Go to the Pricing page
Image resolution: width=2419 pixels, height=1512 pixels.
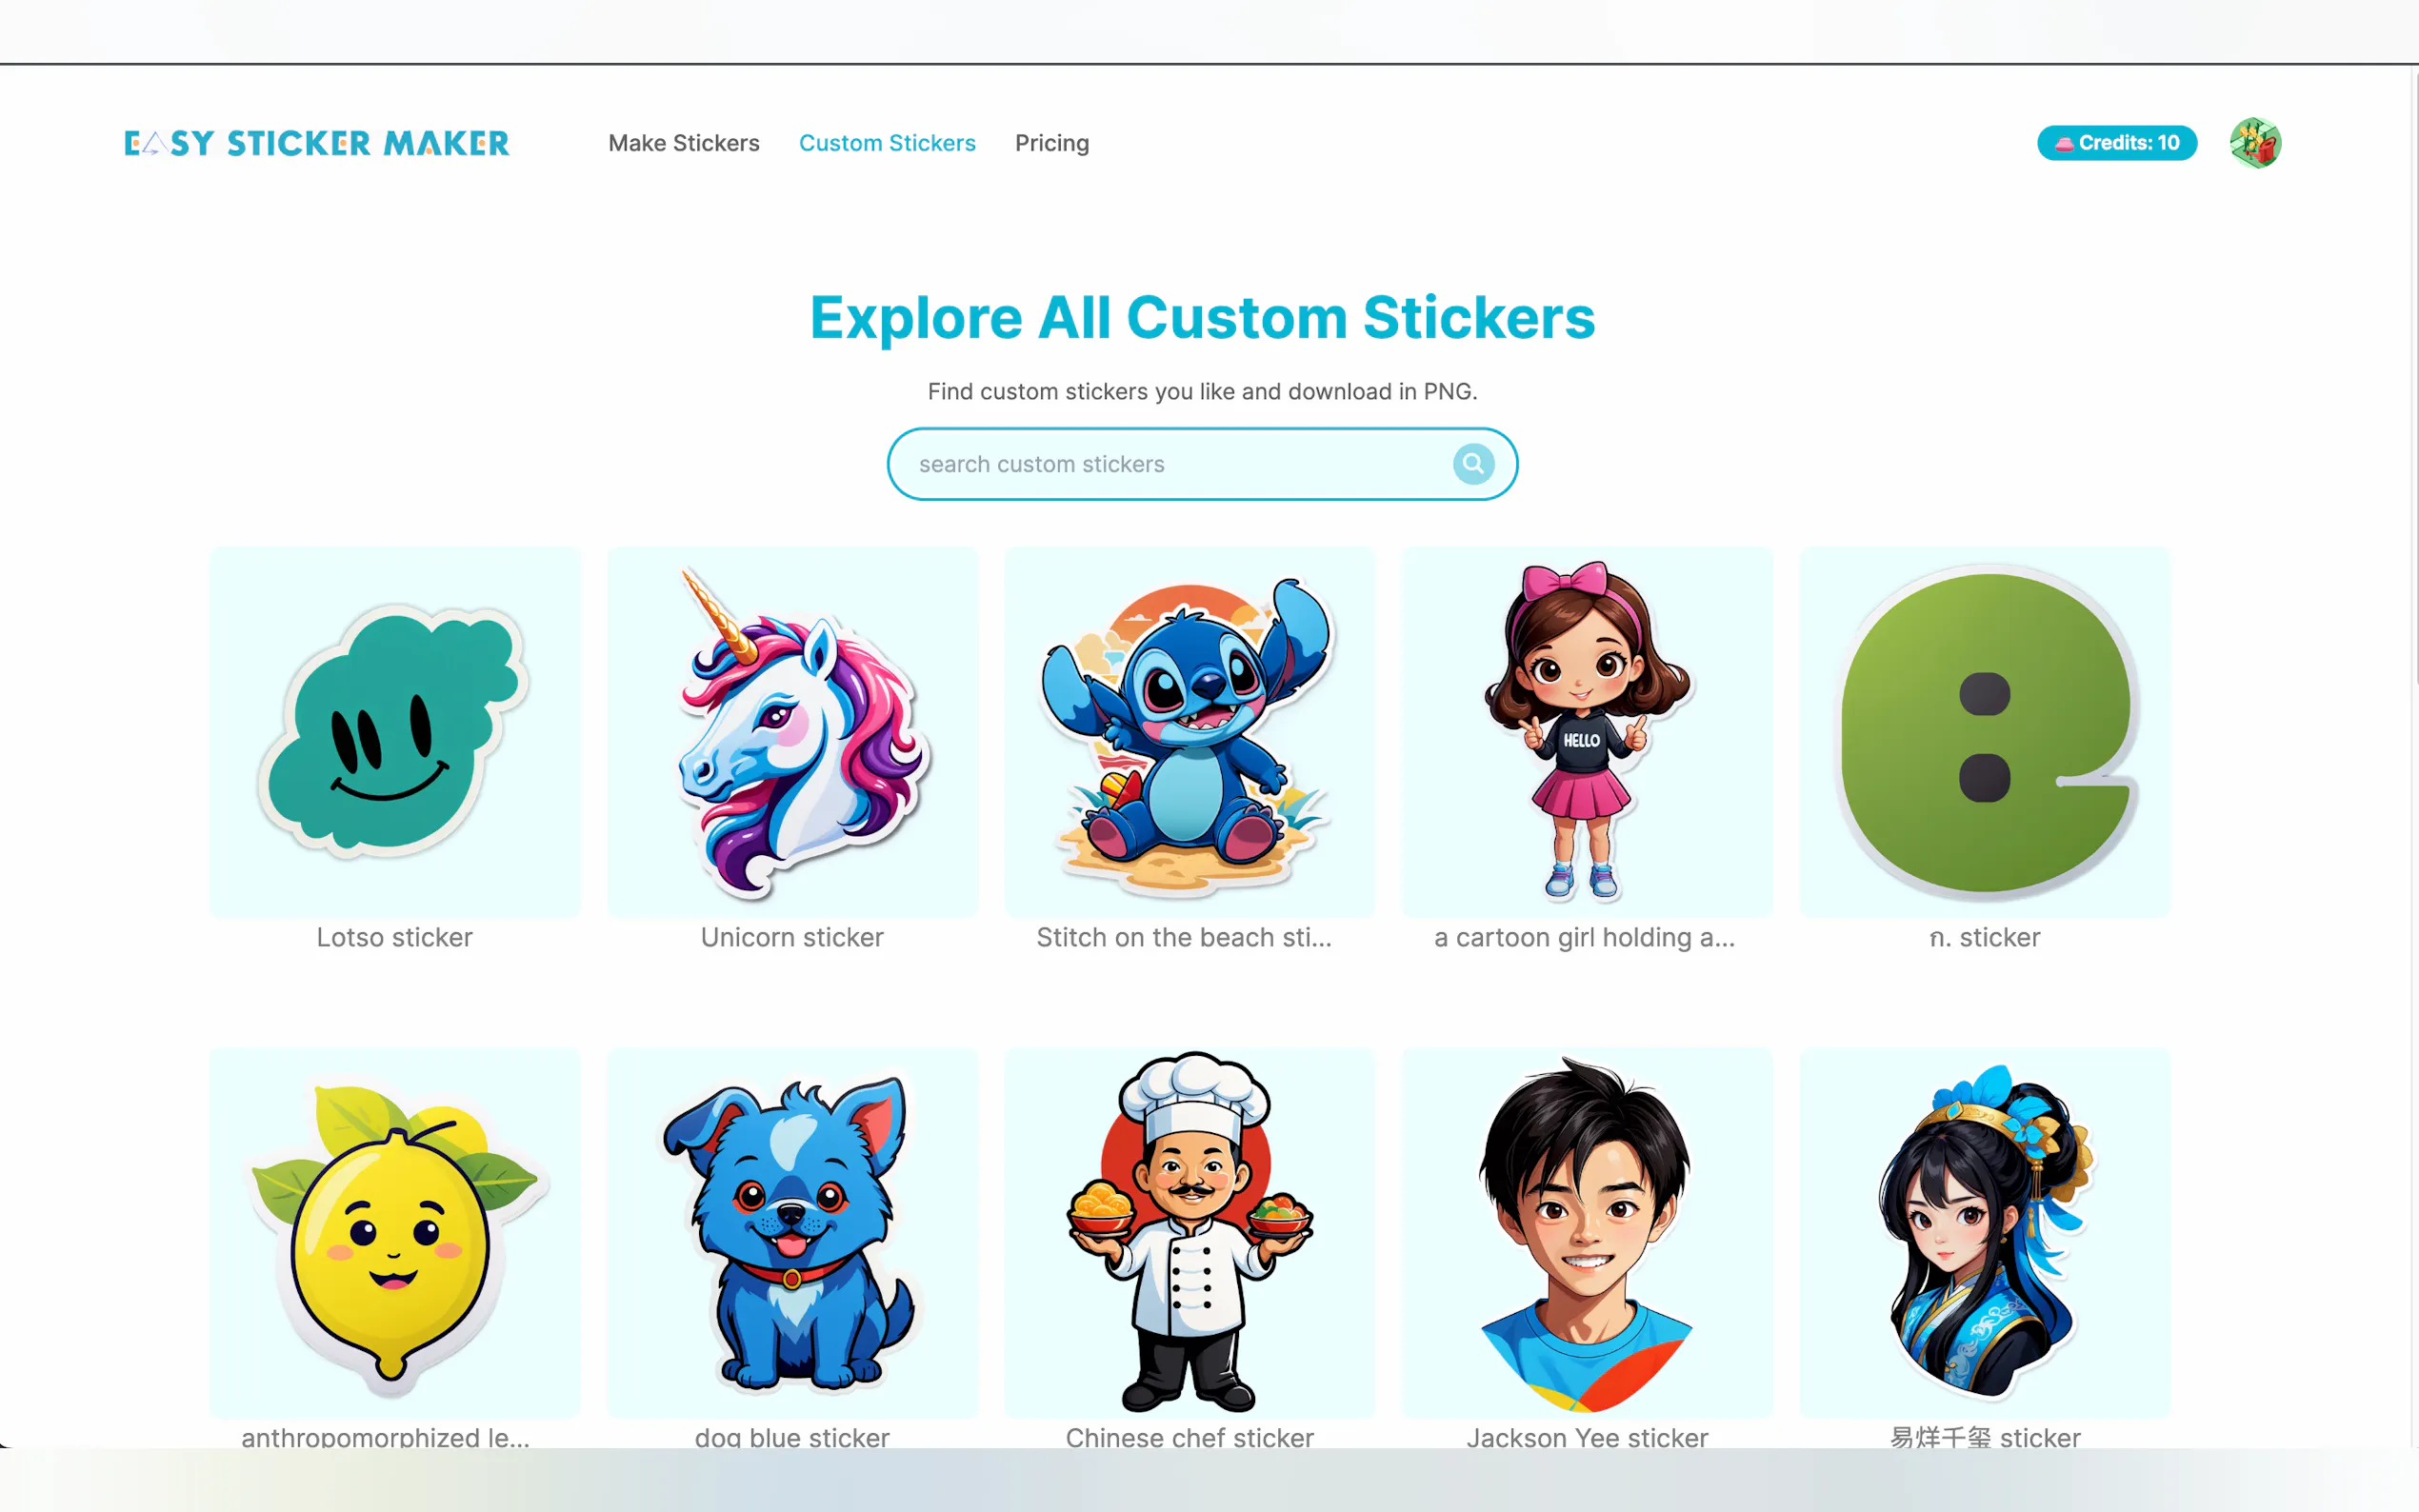click(x=1052, y=143)
